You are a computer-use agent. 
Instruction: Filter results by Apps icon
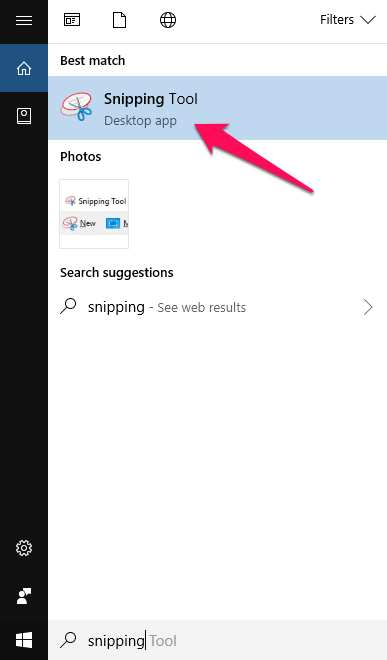click(72, 20)
